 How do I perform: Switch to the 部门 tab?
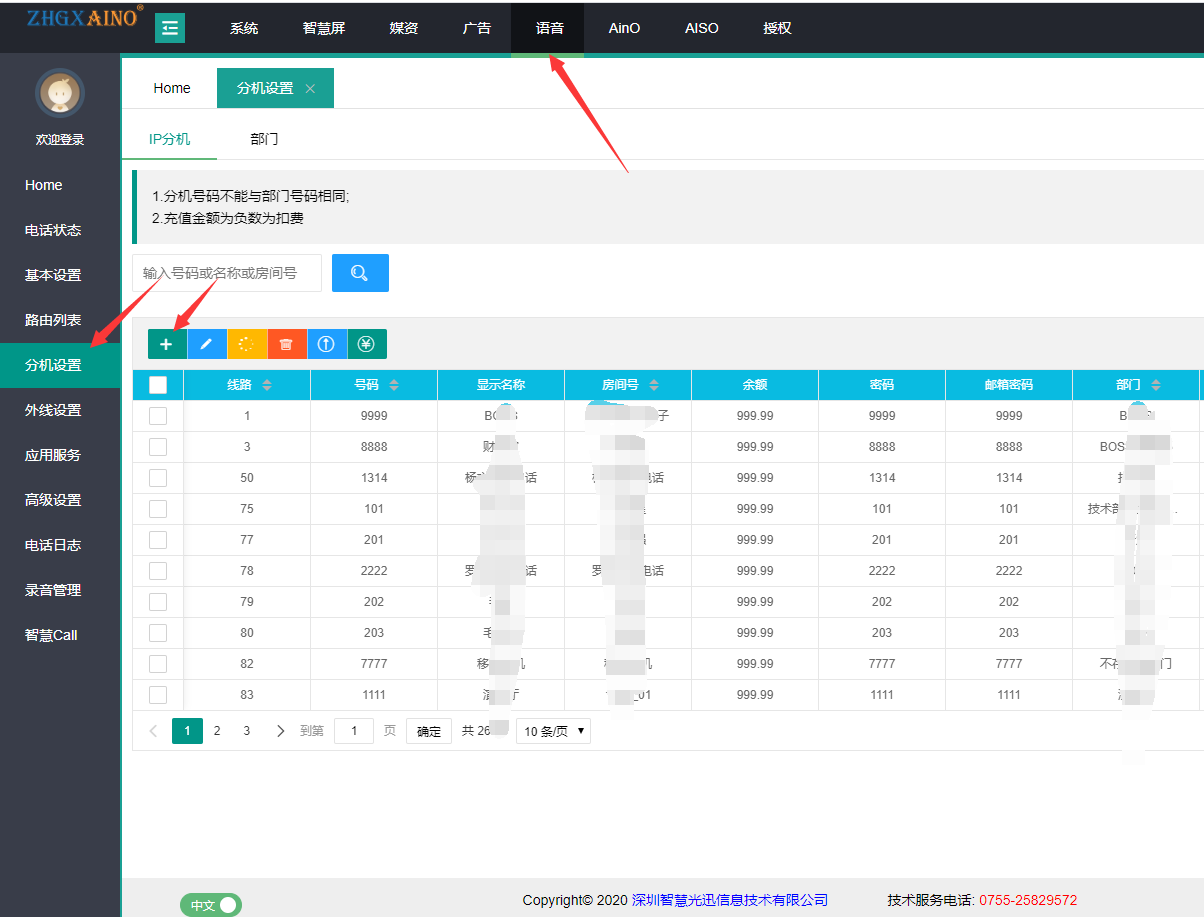pos(264,139)
